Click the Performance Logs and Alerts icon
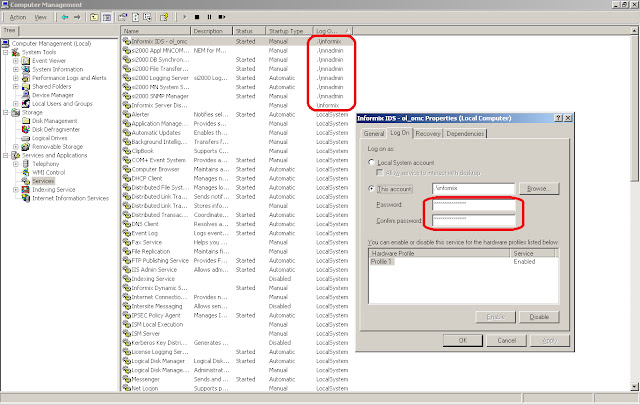The image size is (640, 405). [x=26, y=78]
